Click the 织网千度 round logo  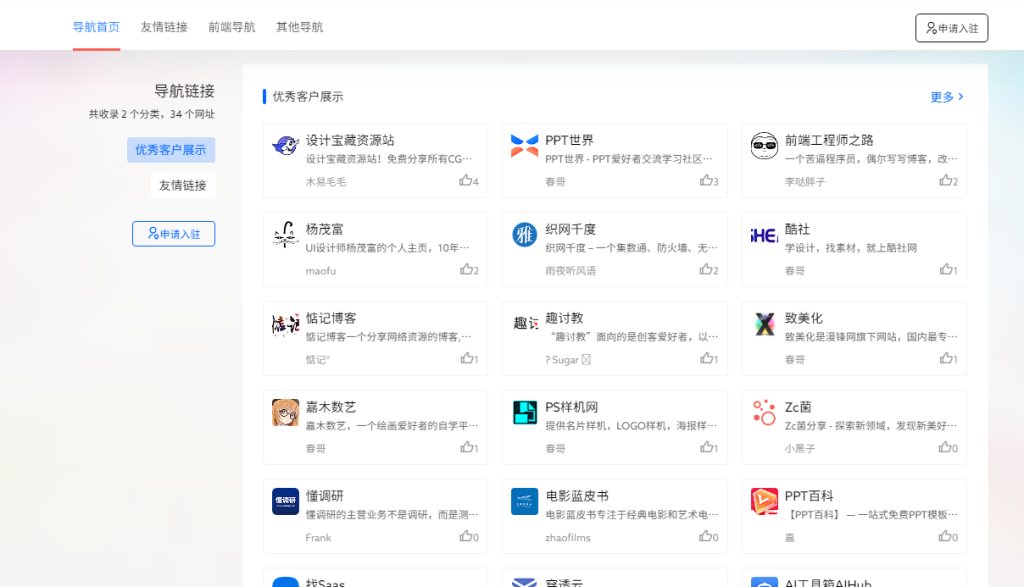point(524,234)
